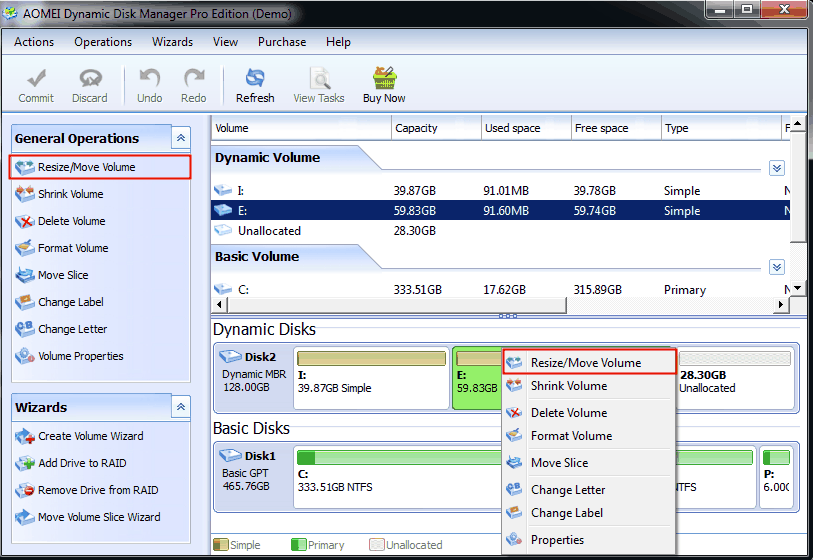Click the Commit checkmark icon
The image size is (813, 560).
36,78
